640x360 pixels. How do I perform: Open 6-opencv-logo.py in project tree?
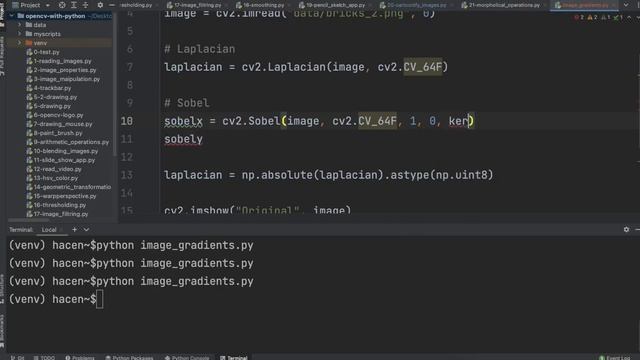pos(58,115)
